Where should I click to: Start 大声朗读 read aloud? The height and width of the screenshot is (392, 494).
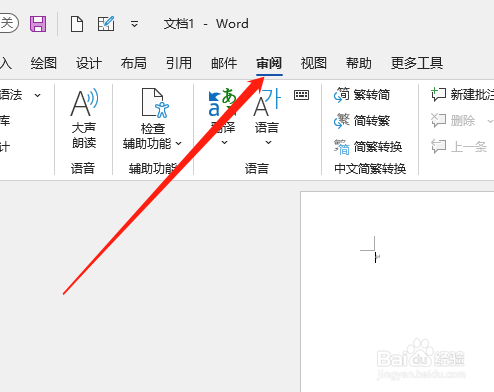84,118
